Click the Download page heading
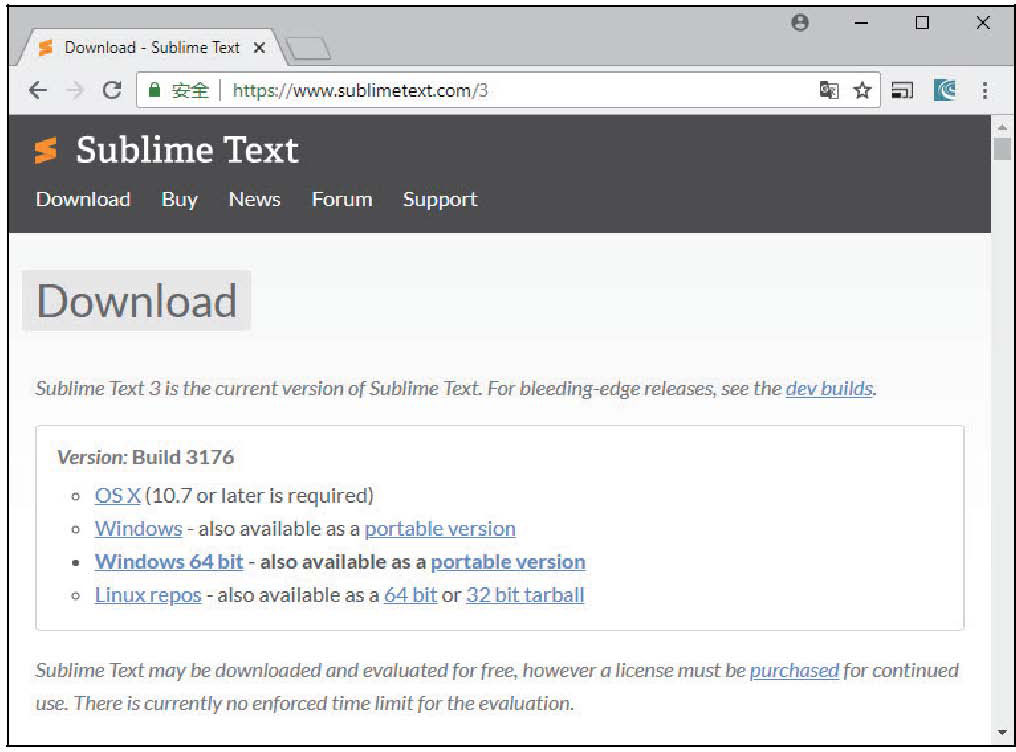This screenshot has width=1016, height=752. click(x=137, y=301)
